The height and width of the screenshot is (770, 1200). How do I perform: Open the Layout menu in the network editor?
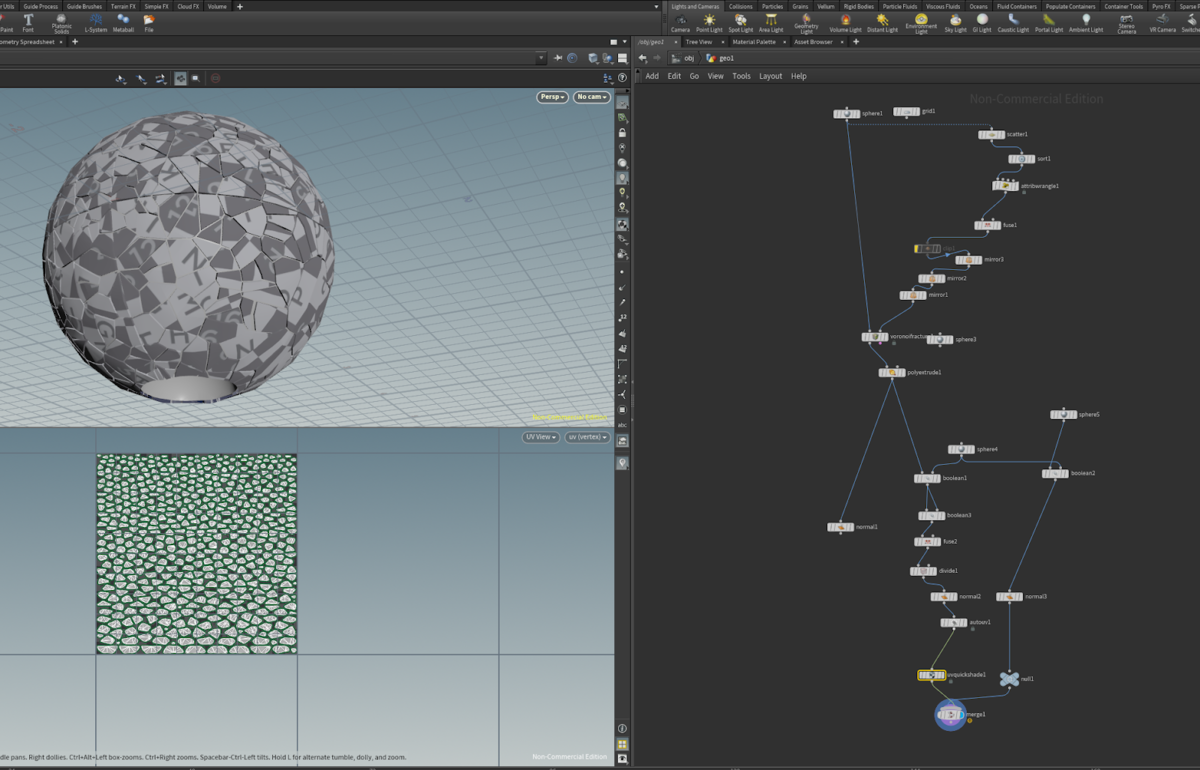770,76
